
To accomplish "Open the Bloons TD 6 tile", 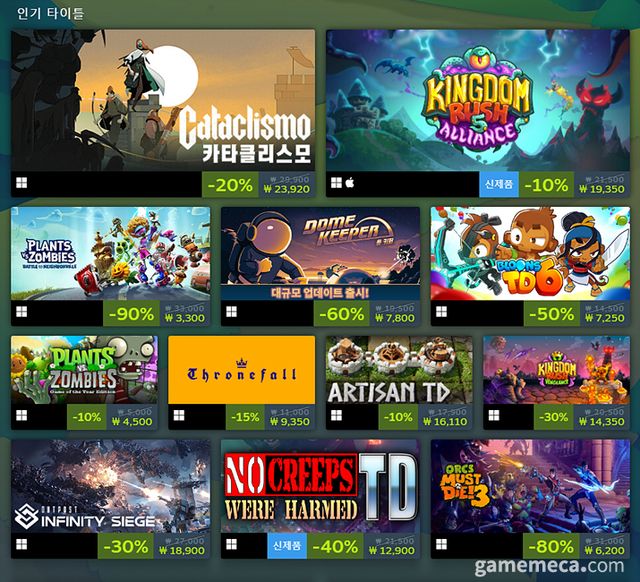I will coord(530,253).
